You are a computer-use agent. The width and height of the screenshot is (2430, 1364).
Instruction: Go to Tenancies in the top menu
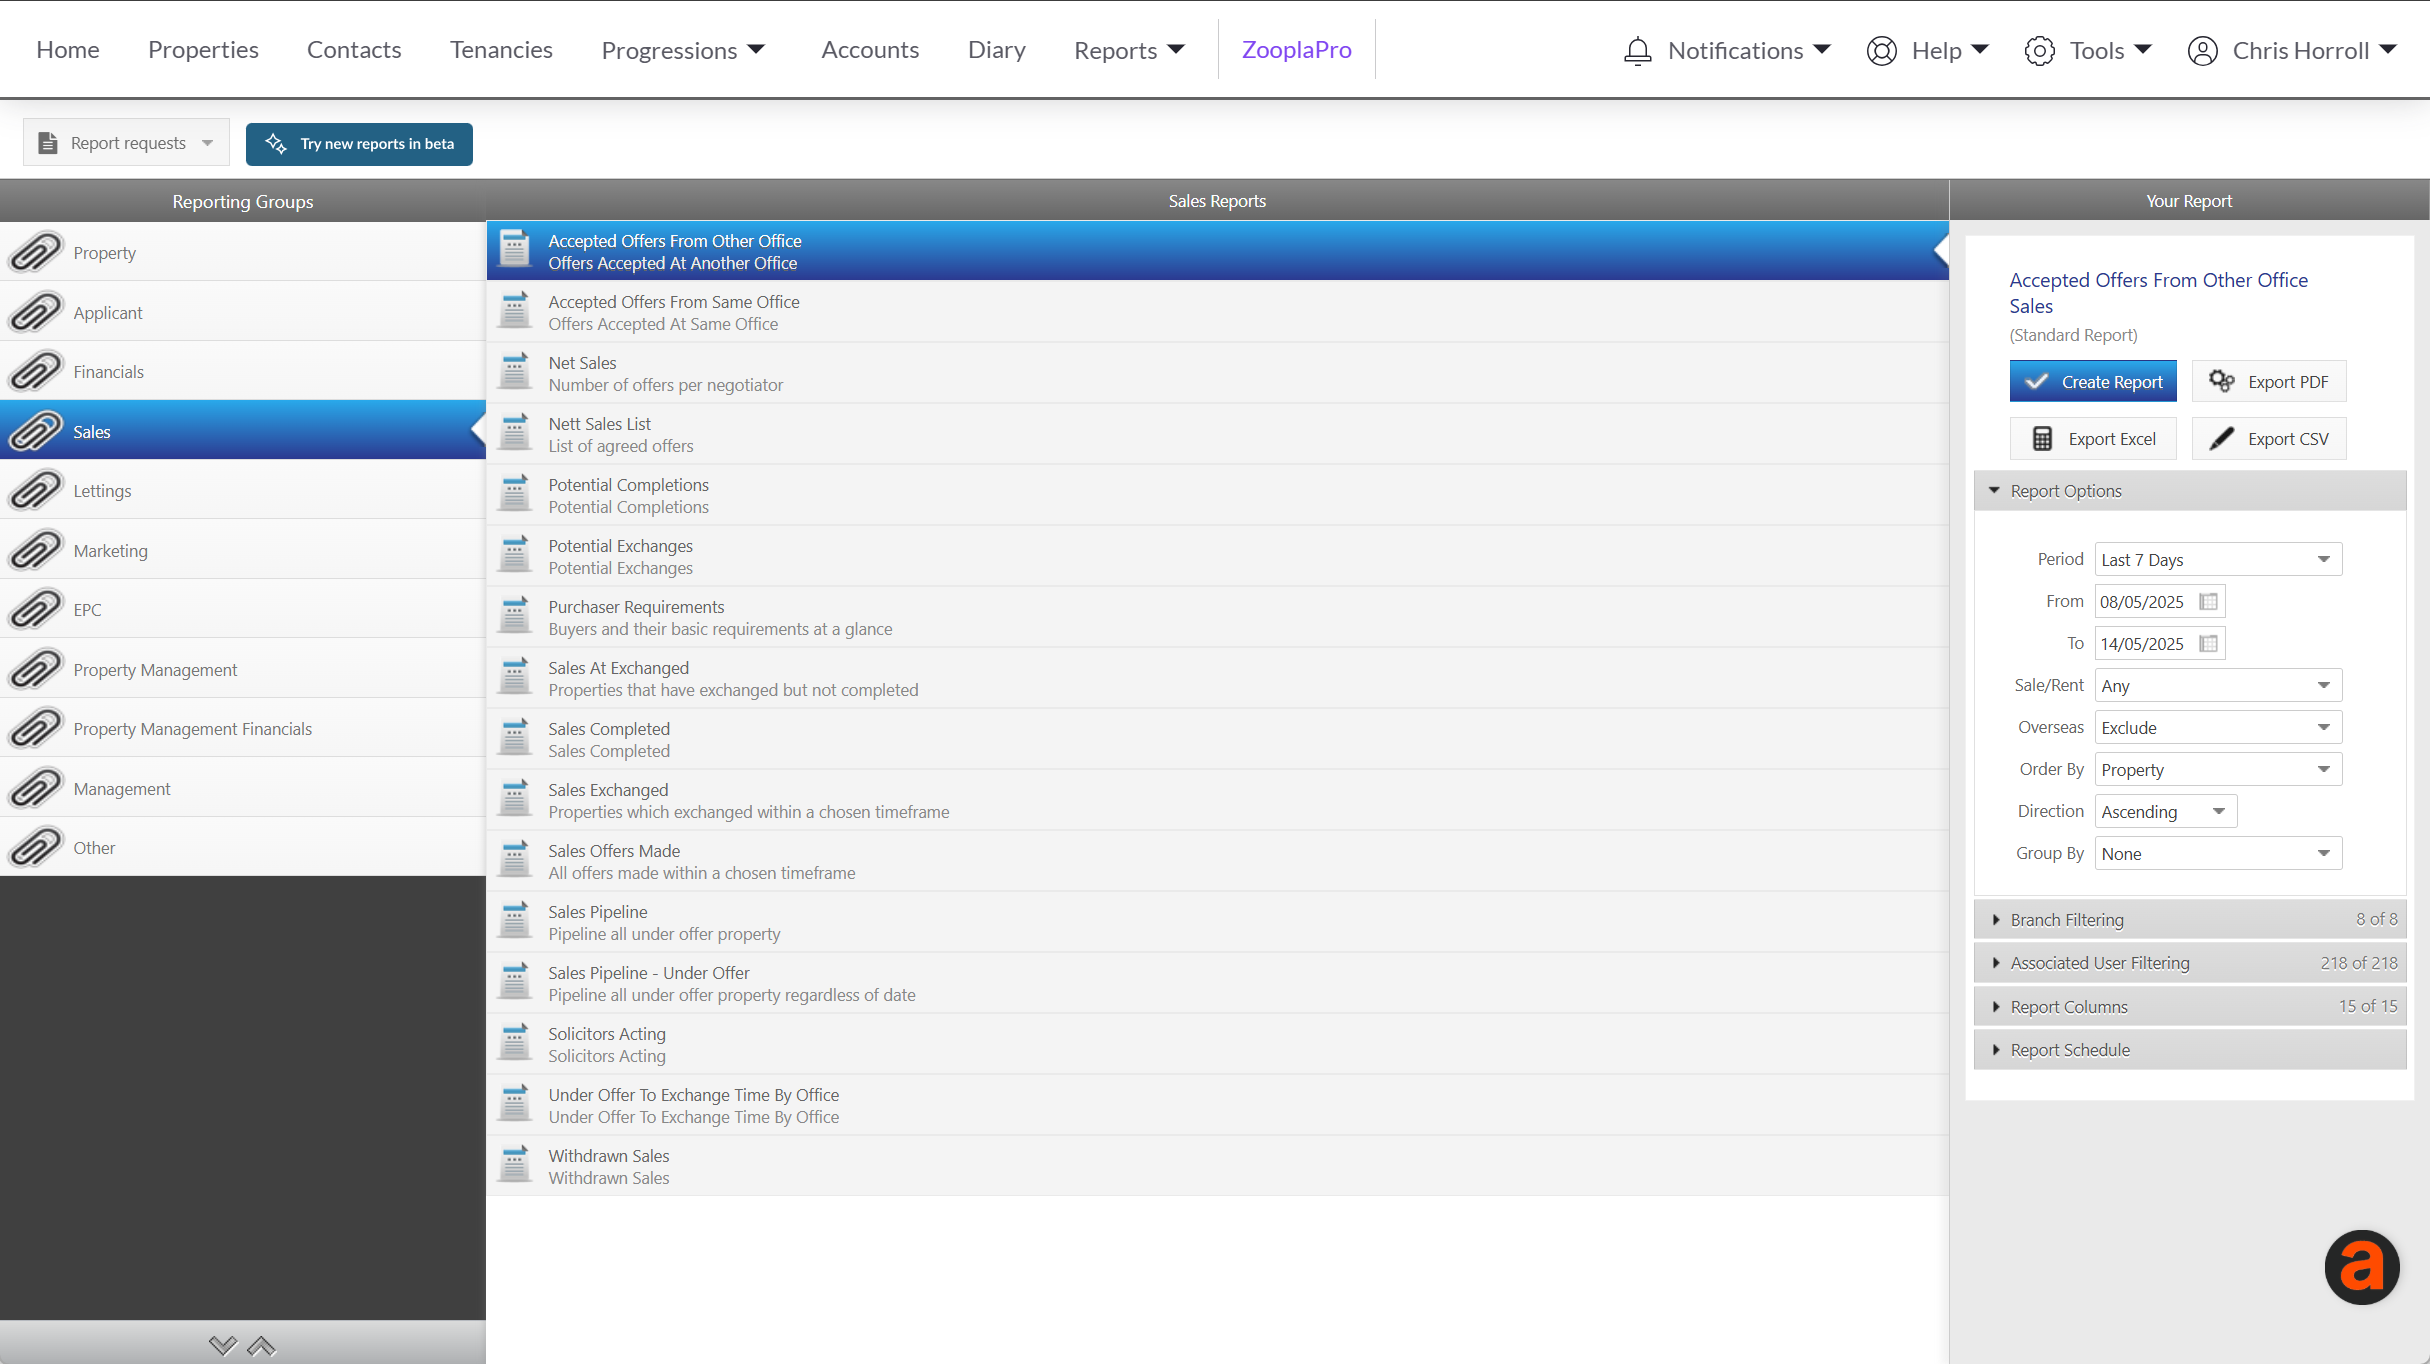(501, 50)
